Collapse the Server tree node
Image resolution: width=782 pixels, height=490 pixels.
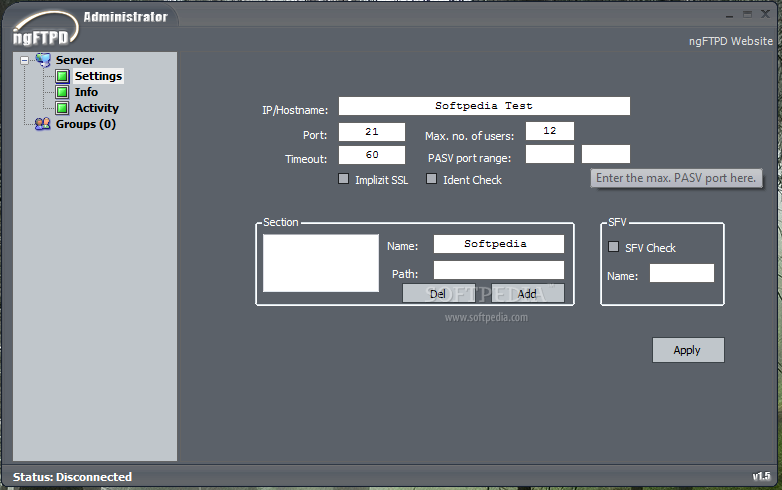[x=24, y=60]
